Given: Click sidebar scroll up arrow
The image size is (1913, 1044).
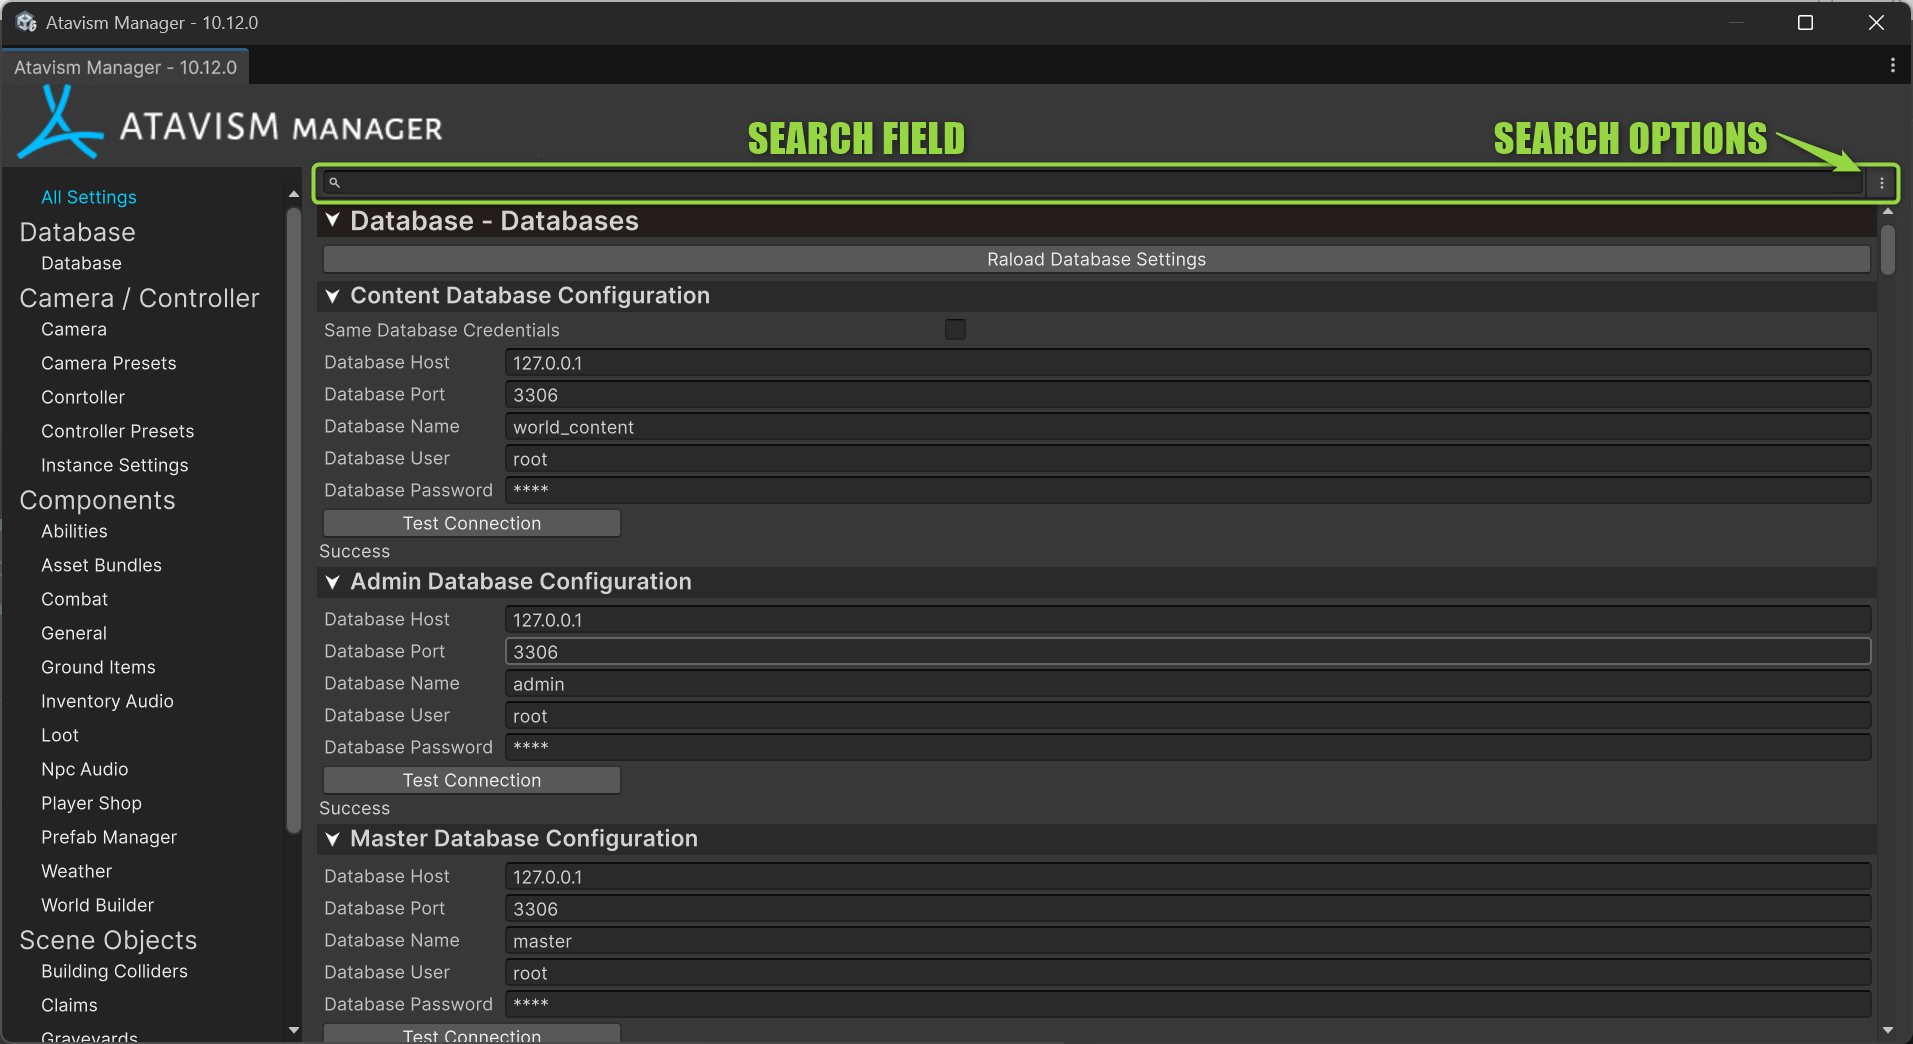Looking at the screenshot, I should (x=293, y=194).
